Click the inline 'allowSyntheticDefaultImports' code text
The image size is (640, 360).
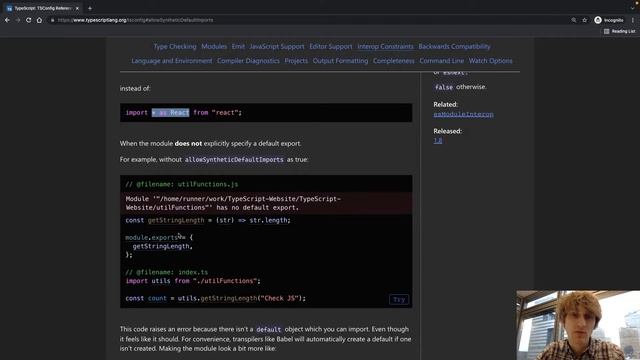click(234, 160)
